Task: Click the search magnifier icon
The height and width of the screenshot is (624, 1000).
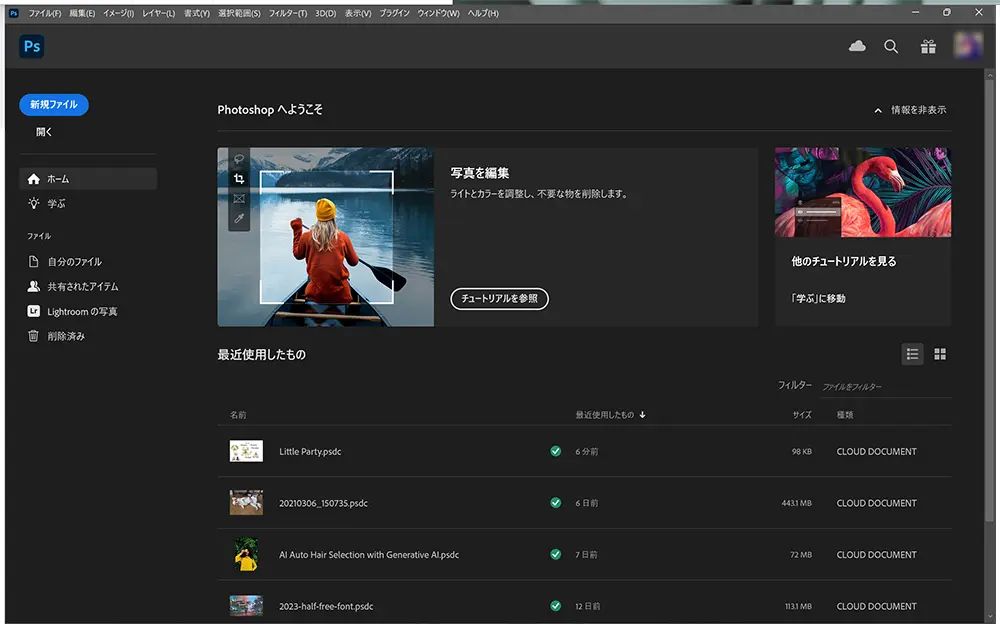Action: (x=891, y=47)
